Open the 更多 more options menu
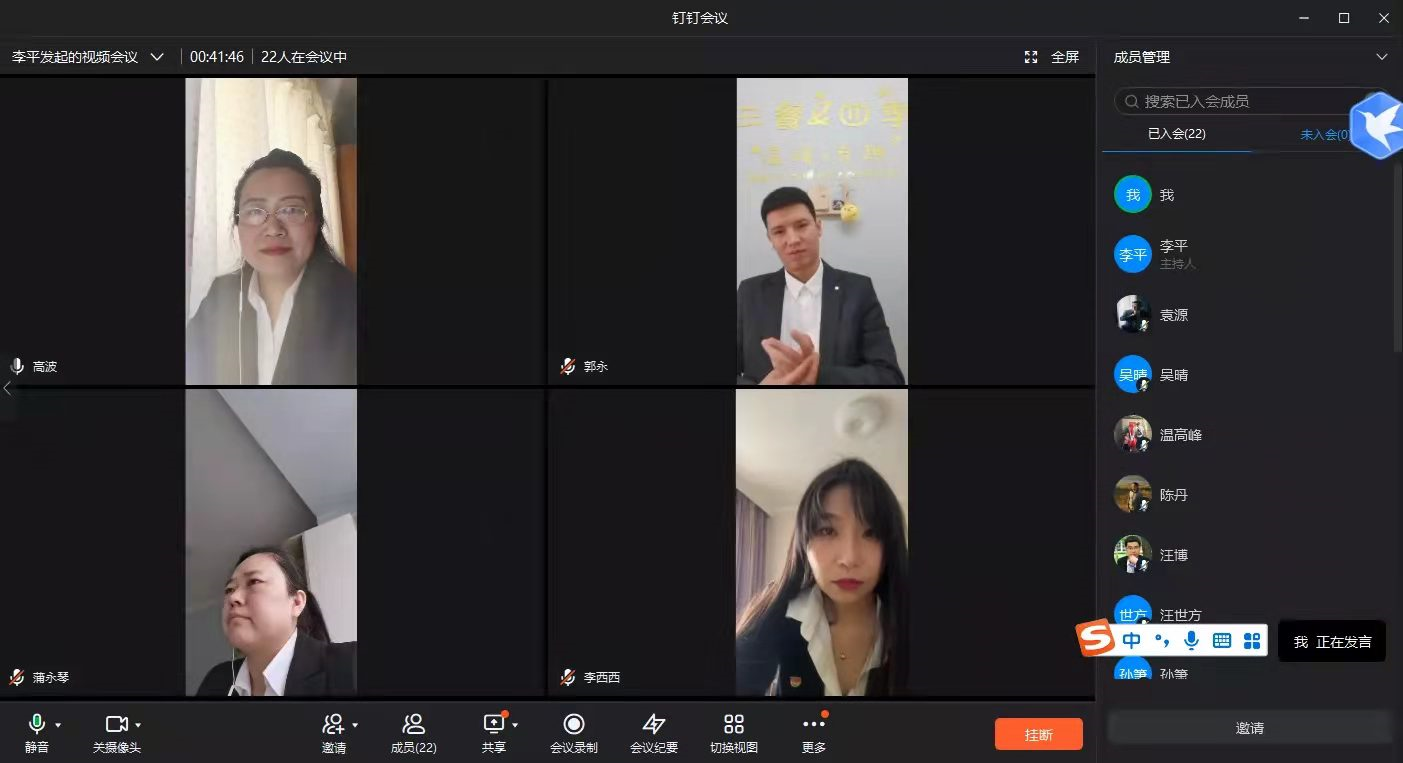This screenshot has height=763, width=1403. pyautogui.click(x=813, y=725)
